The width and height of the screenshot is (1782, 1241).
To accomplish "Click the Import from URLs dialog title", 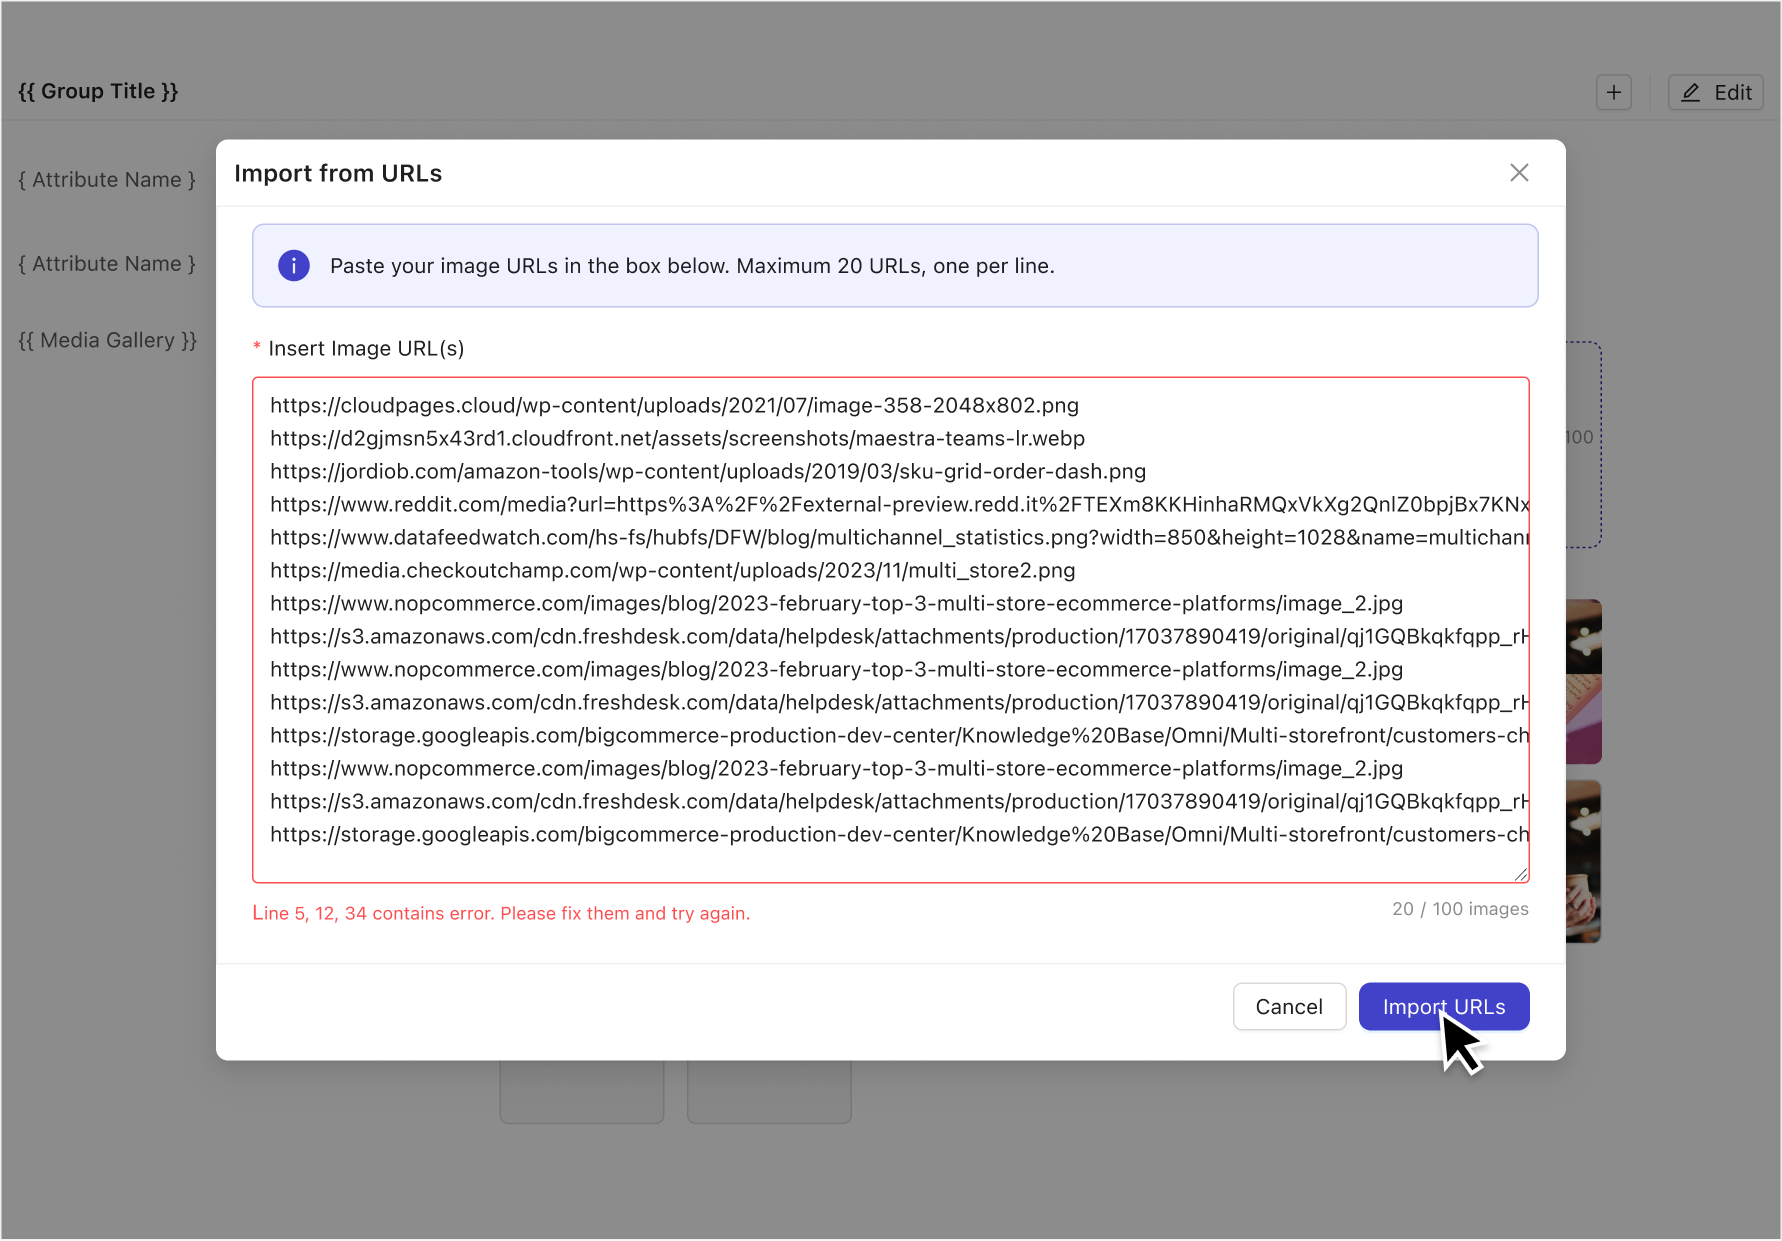I will [338, 172].
